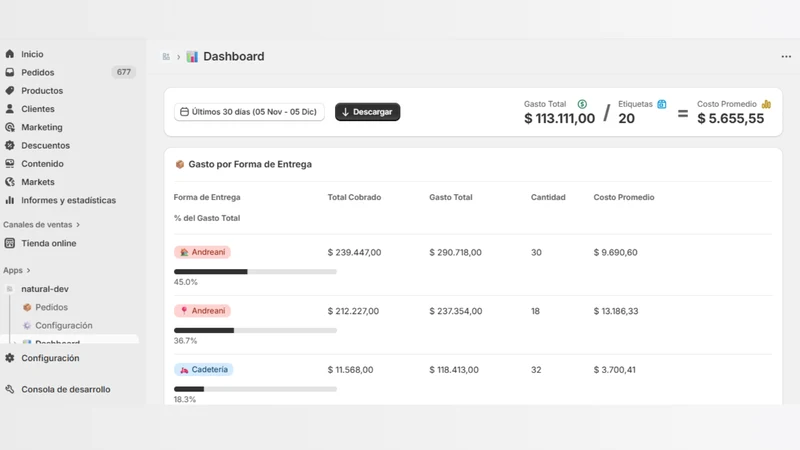Click the value $ 290.718,00
This screenshot has height=450, width=800.
pos(455,252)
